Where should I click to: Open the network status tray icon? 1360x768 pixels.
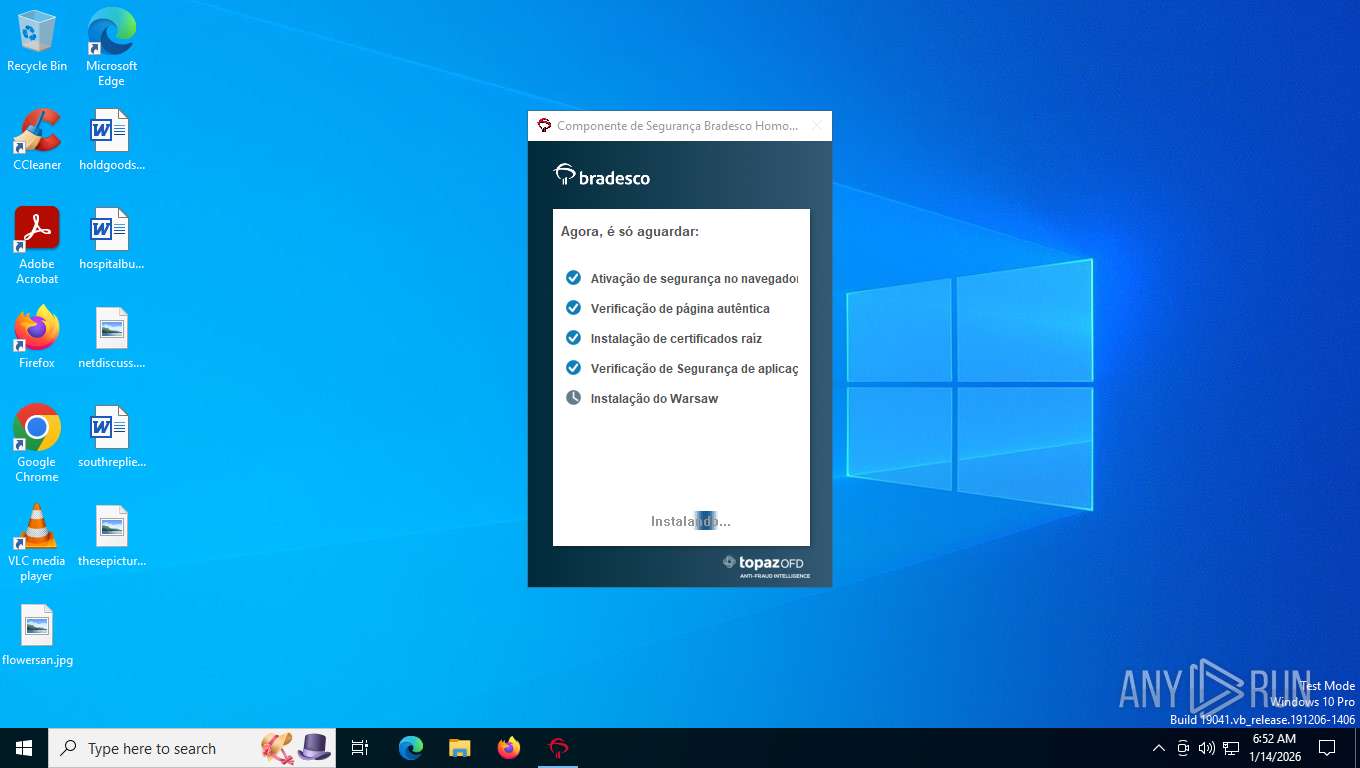tap(1231, 748)
